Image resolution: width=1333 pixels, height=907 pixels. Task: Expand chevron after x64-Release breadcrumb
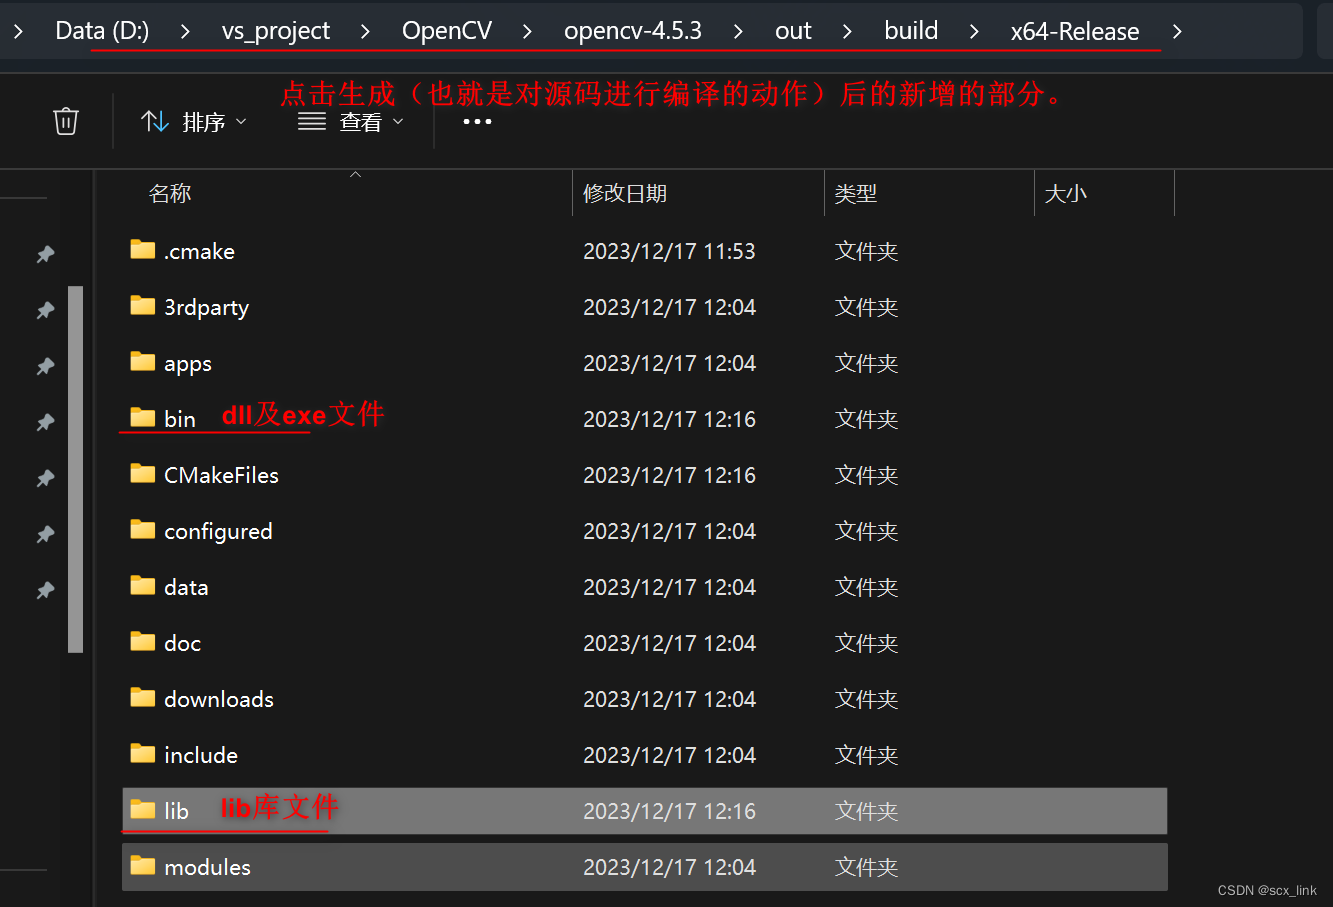pyautogui.click(x=1177, y=32)
